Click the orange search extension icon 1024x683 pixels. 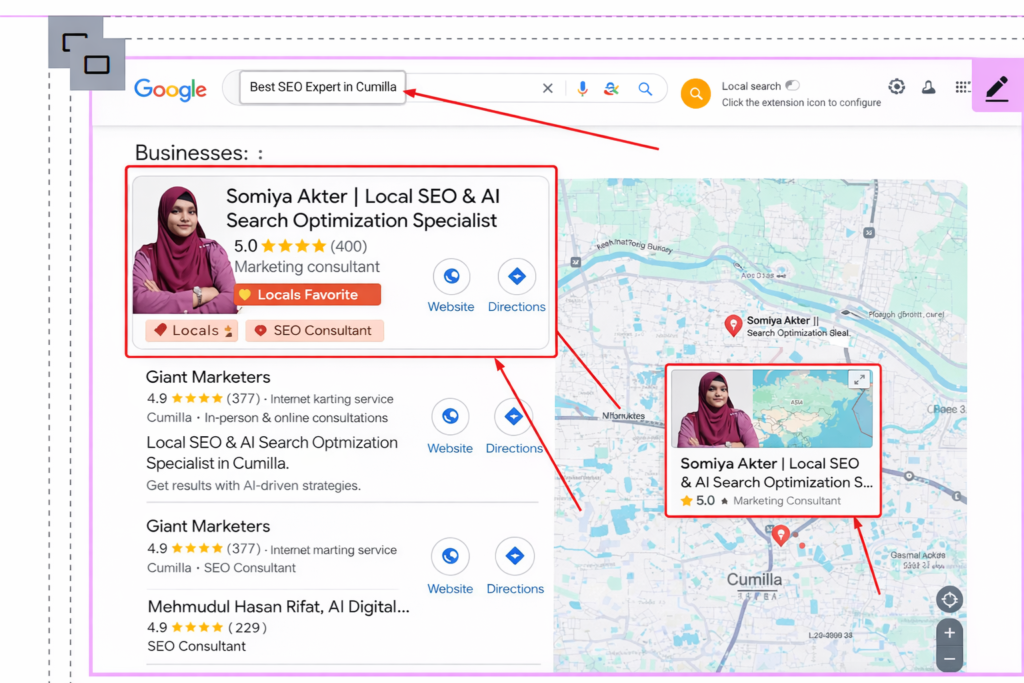click(695, 94)
